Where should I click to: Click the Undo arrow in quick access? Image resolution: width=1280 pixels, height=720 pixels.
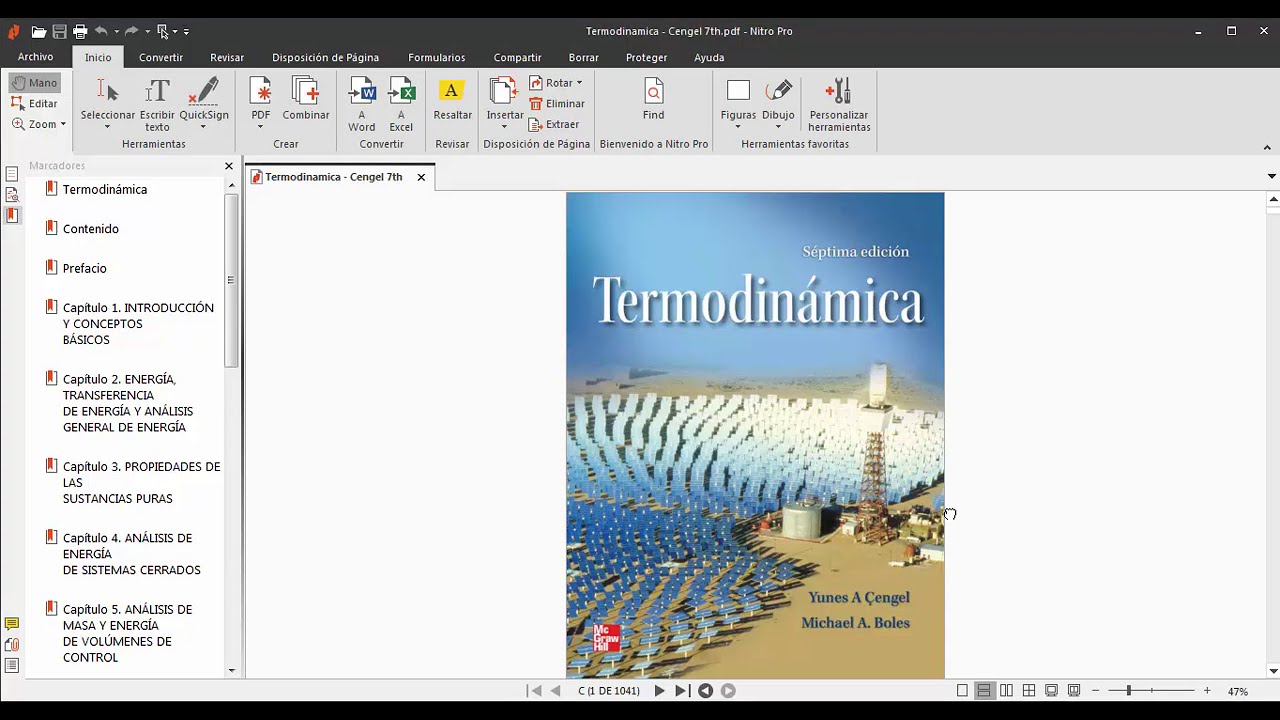click(x=101, y=32)
